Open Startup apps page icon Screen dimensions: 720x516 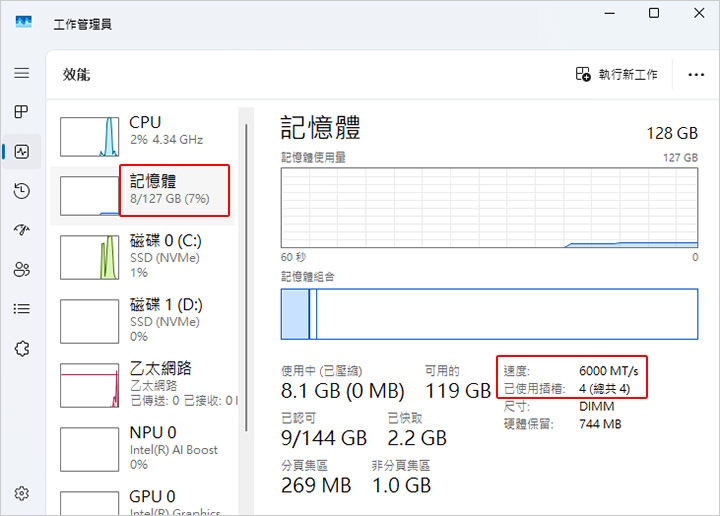coord(22,230)
